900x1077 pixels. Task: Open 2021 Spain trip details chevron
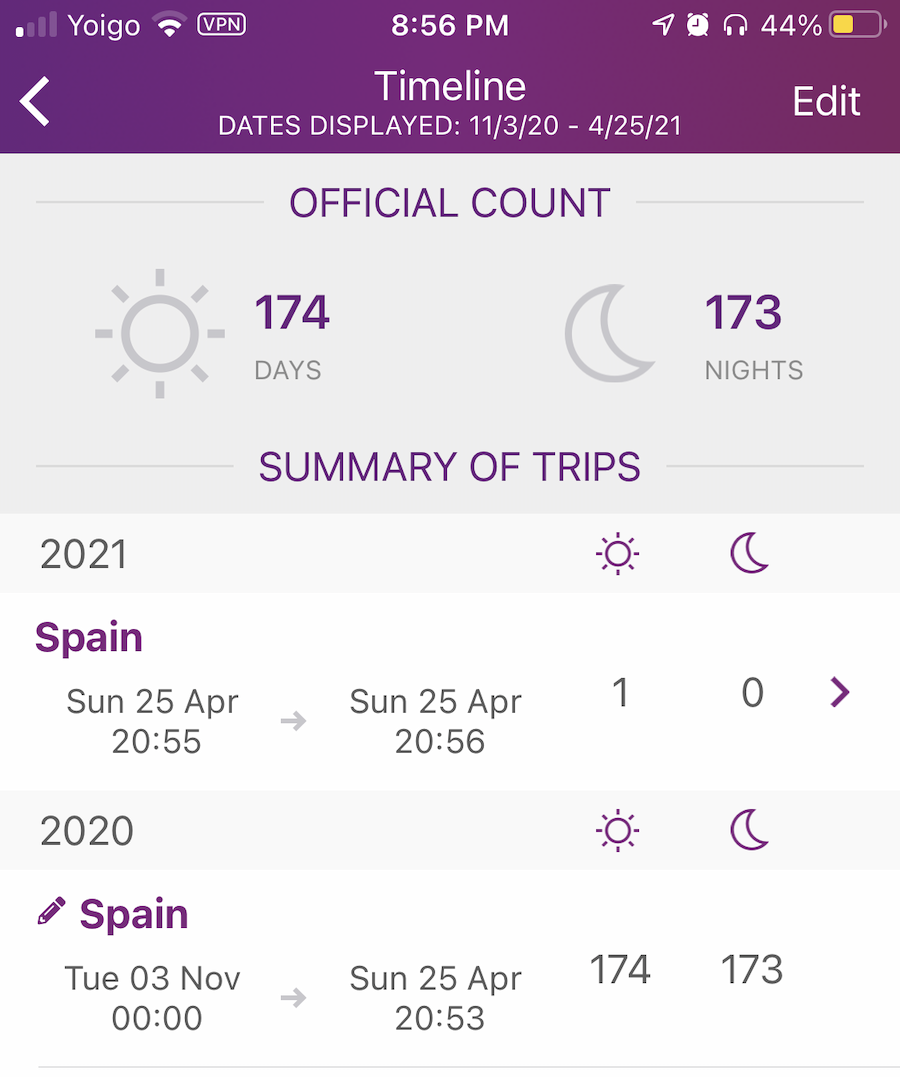(x=840, y=692)
